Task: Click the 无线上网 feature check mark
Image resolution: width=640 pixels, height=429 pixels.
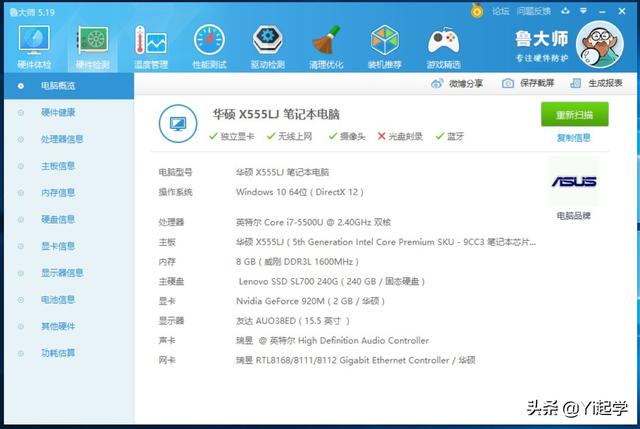Action: [x=271, y=136]
